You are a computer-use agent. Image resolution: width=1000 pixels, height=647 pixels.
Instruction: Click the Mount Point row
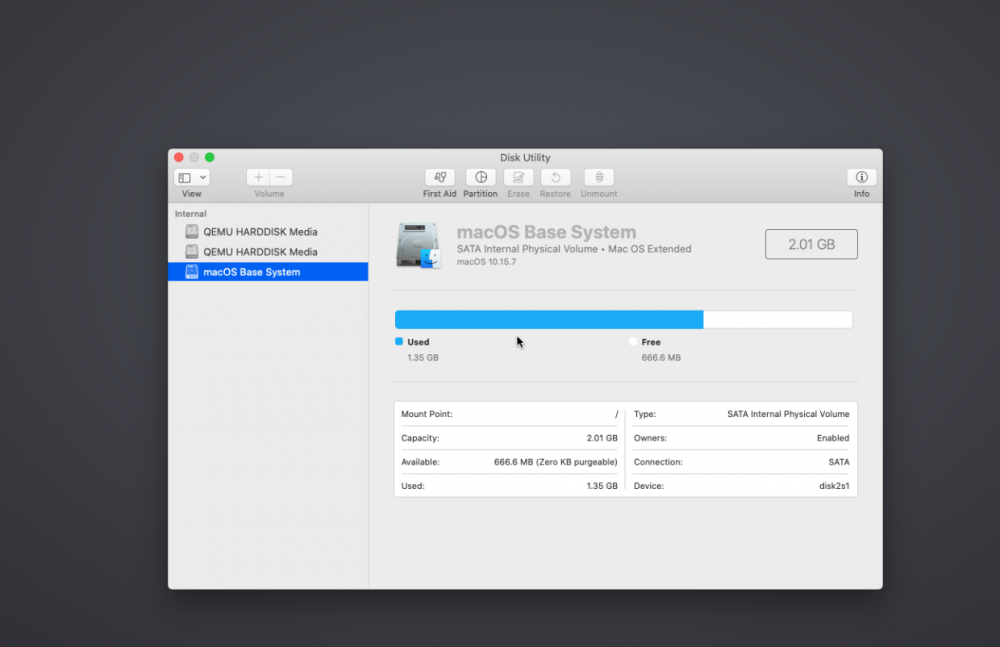pos(510,414)
